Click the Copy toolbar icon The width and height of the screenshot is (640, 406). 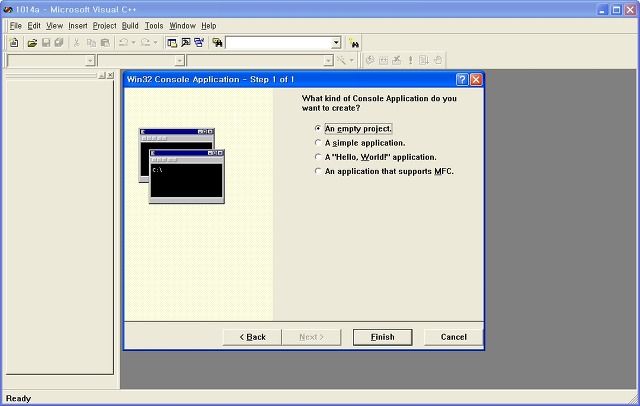point(91,42)
